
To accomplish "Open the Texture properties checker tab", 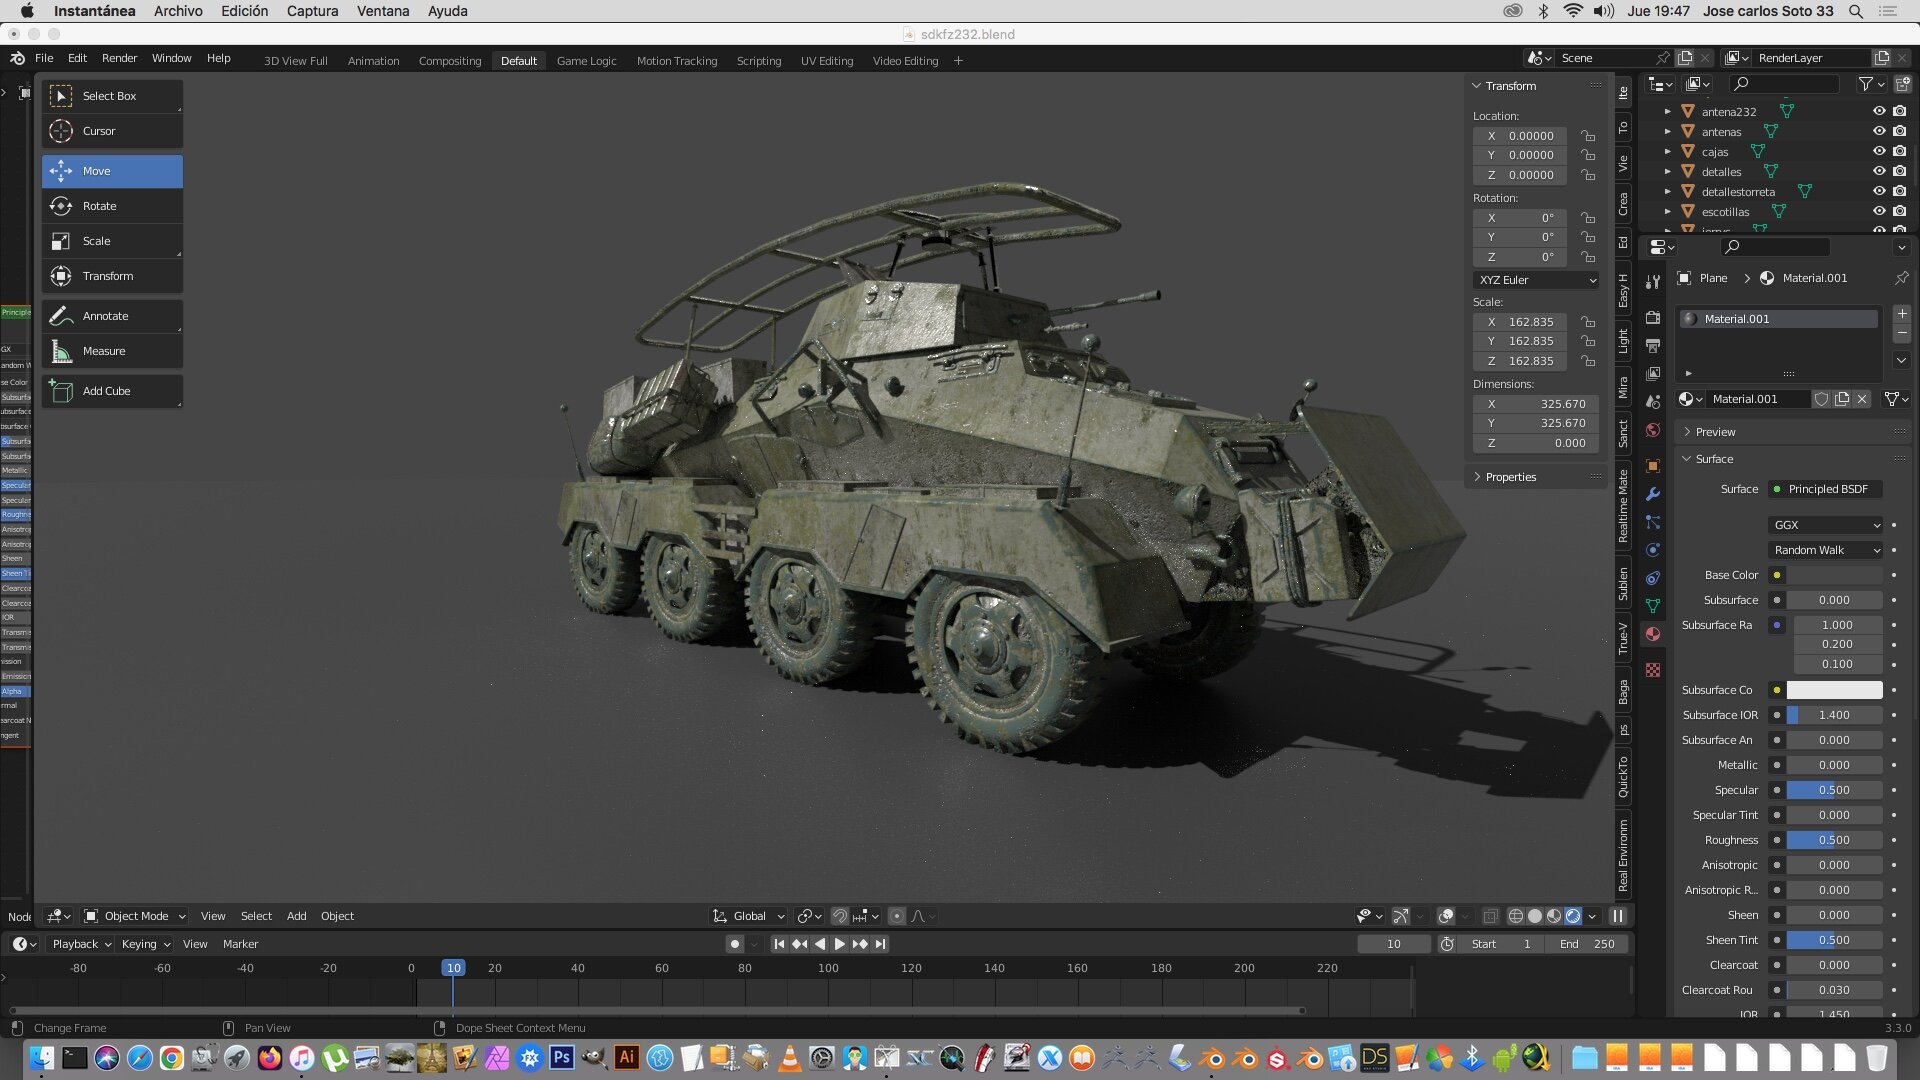I will point(1653,670).
